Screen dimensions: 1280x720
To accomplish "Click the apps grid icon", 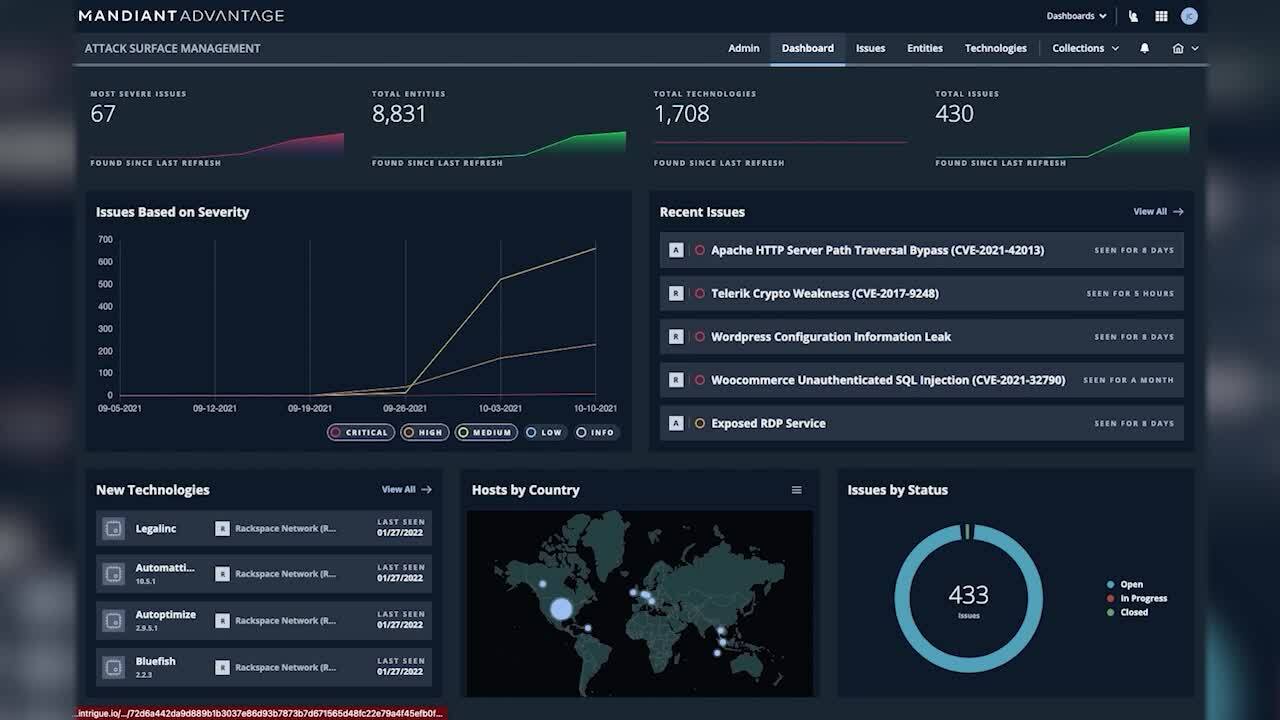I will (1161, 16).
